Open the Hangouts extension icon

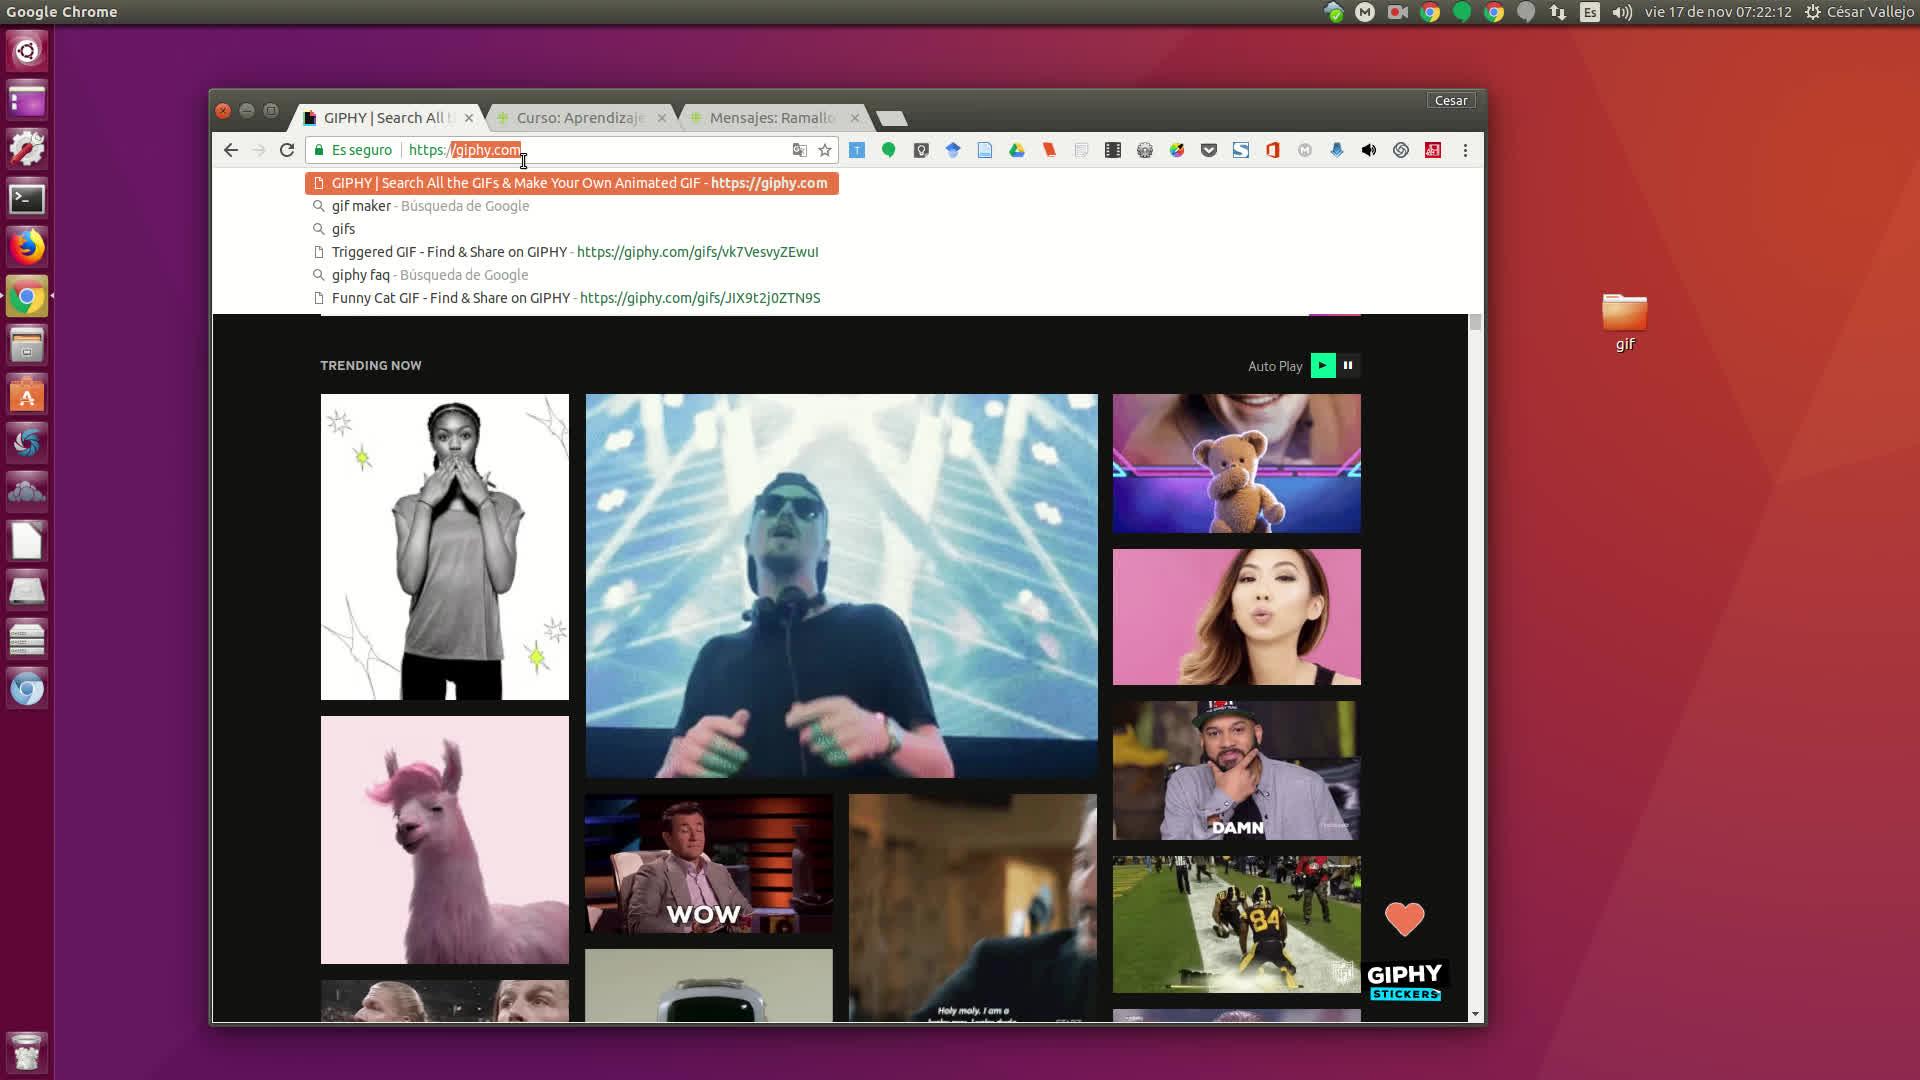[888, 150]
